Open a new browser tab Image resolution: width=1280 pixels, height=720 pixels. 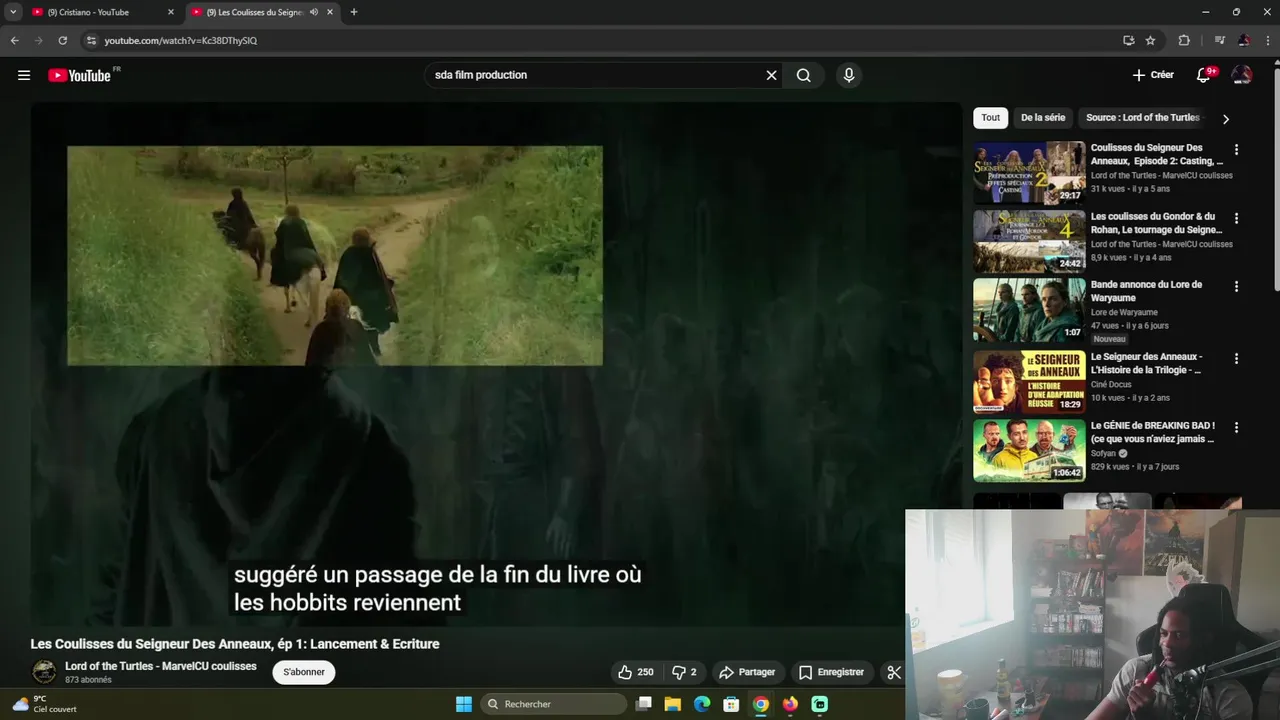click(353, 12)
